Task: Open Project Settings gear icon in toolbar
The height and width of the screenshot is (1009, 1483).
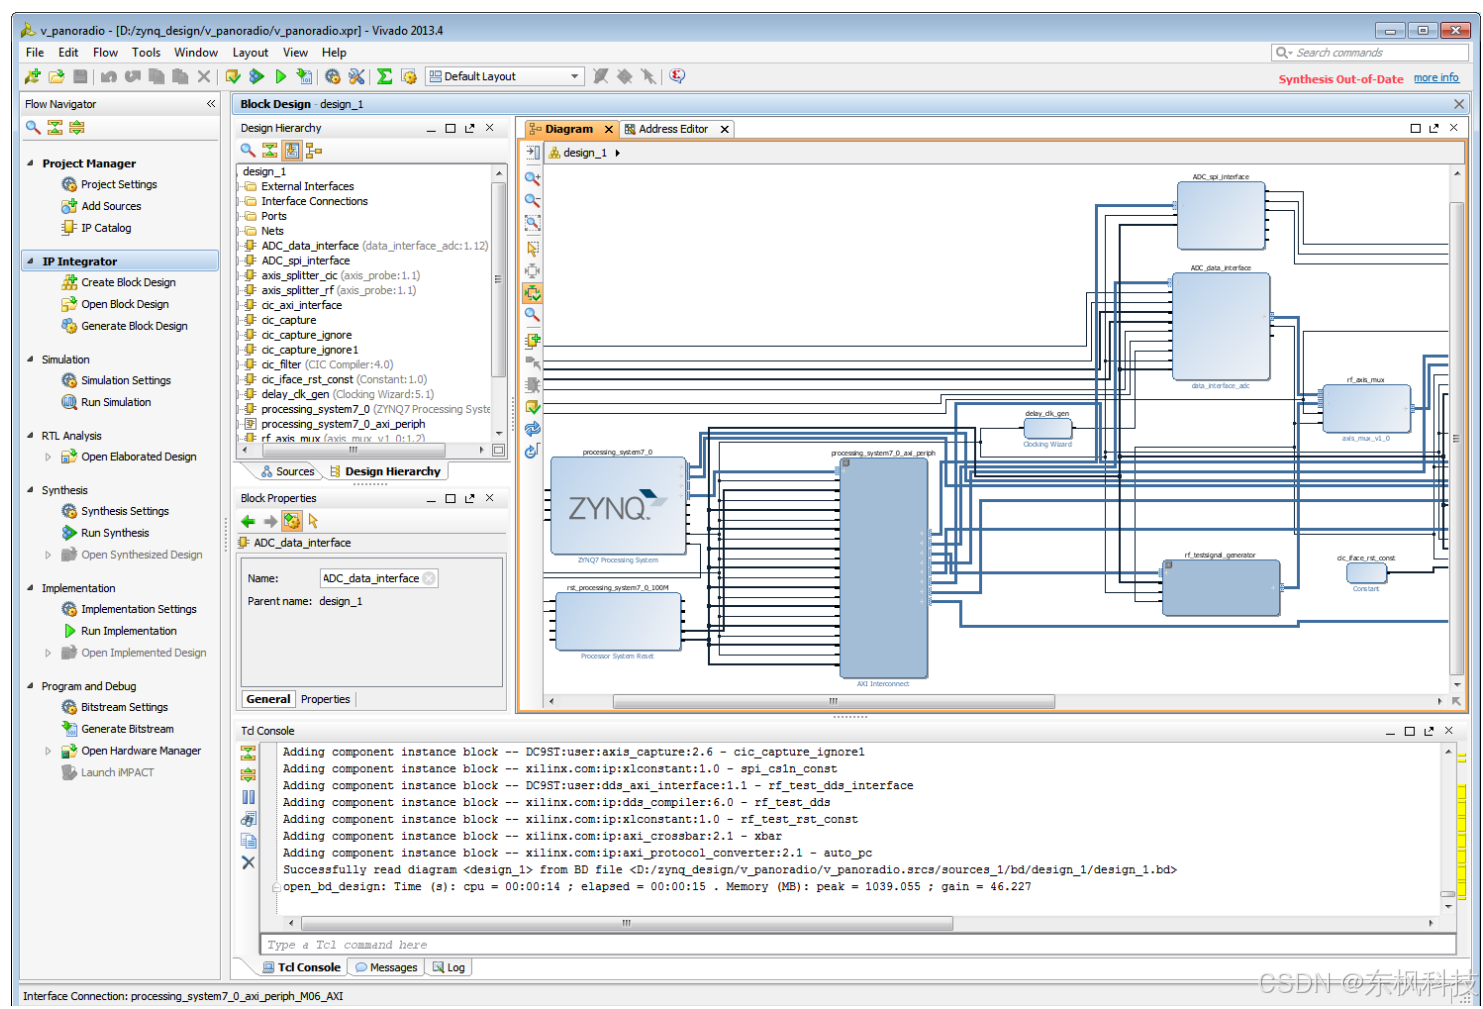Action: point(333,76)
